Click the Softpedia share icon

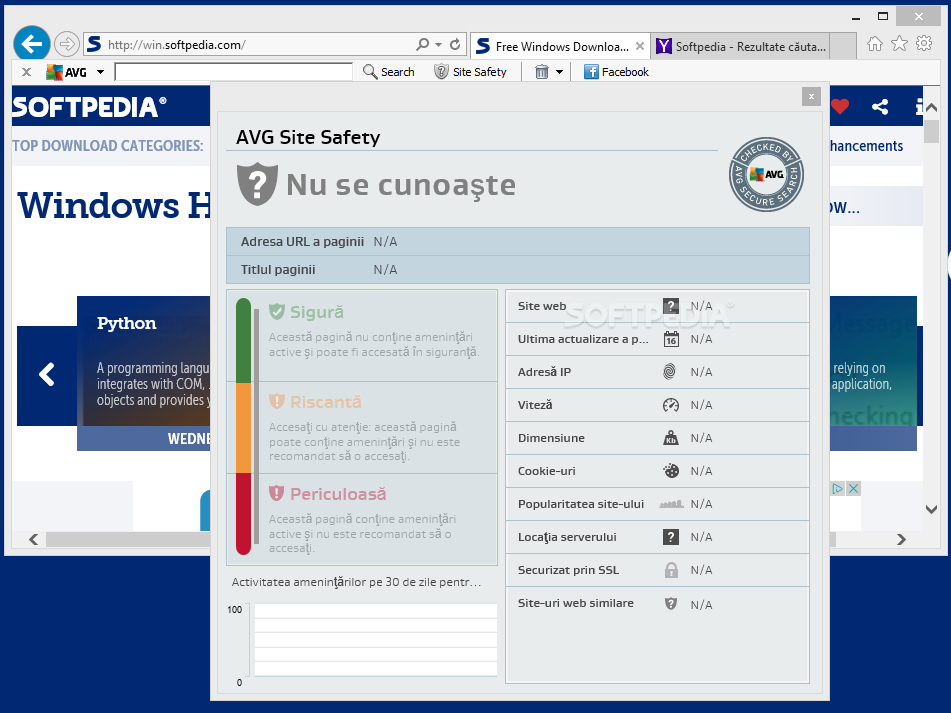[x=880, y=107]
